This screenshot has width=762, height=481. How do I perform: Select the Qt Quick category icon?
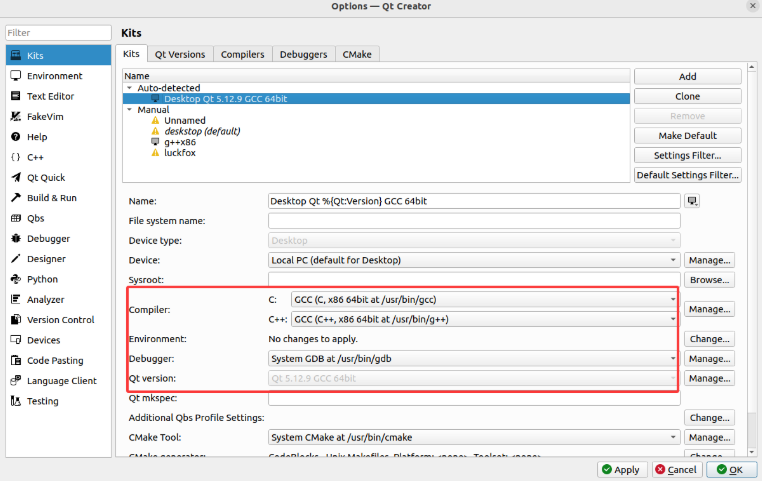(x=16, y=178)
